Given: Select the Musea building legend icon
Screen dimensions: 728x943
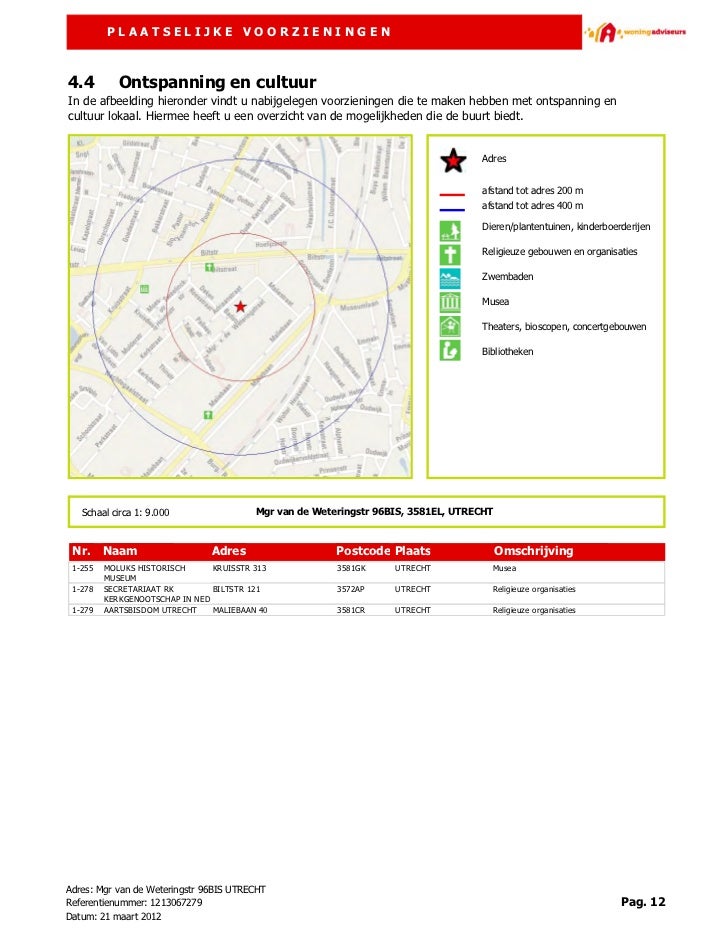Looking at the screenshot, I should (x=450, y=302).
